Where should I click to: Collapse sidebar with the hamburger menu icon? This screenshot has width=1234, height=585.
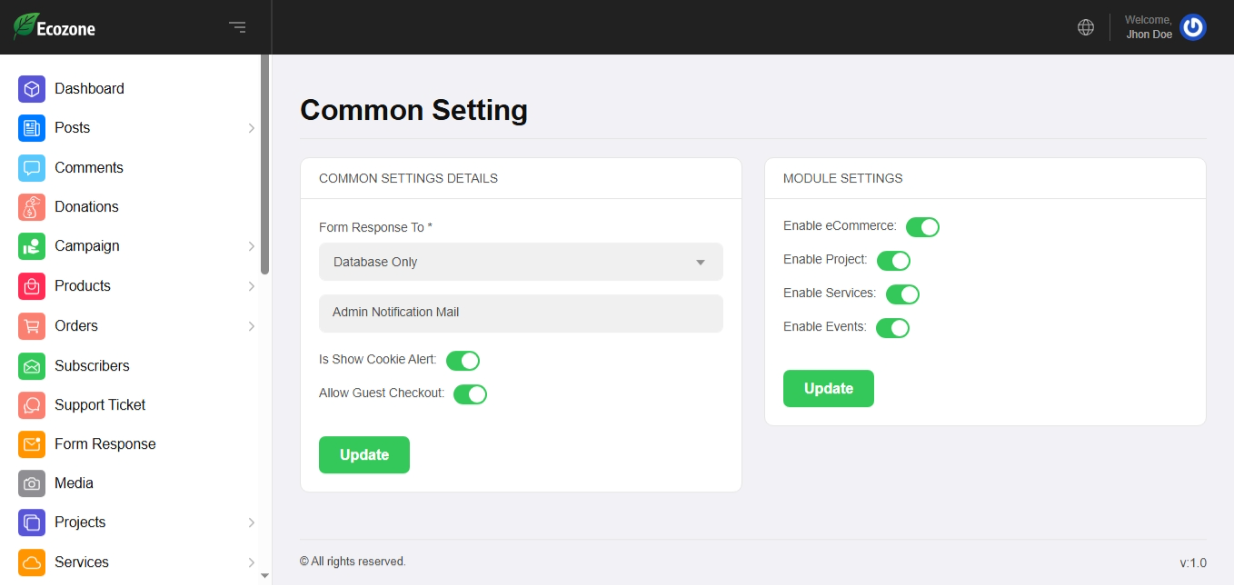point(237,27)
